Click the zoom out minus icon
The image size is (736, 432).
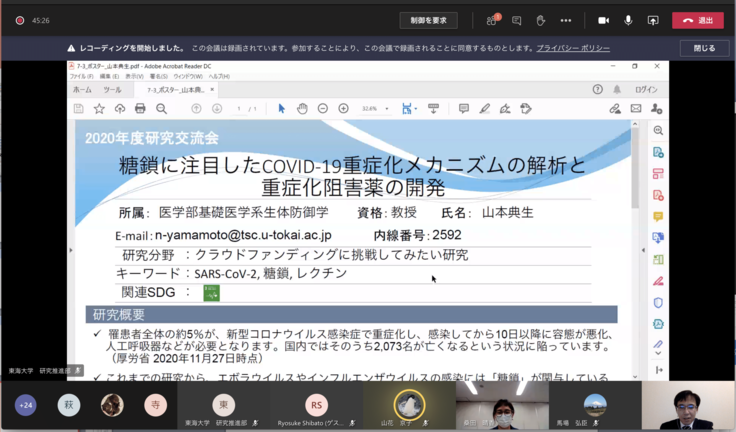coord(322,108)
